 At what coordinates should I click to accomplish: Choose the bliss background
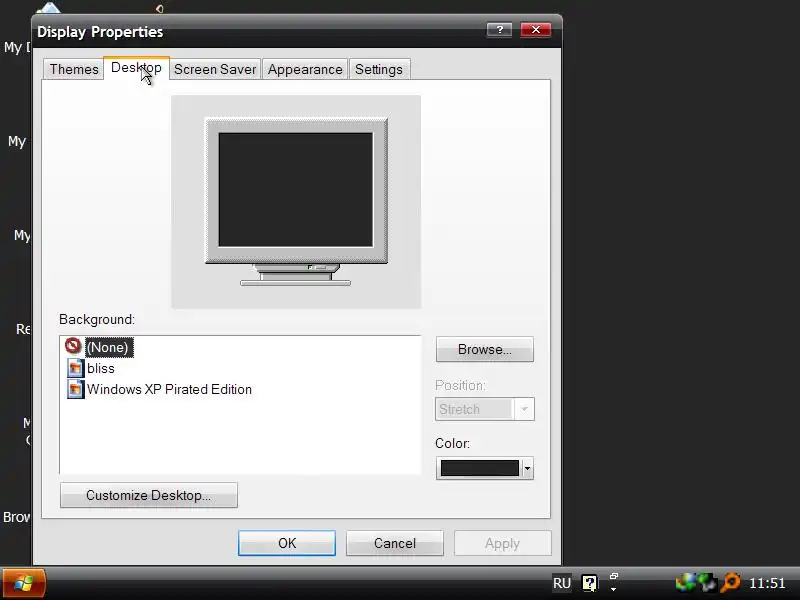tap(101, 368)
